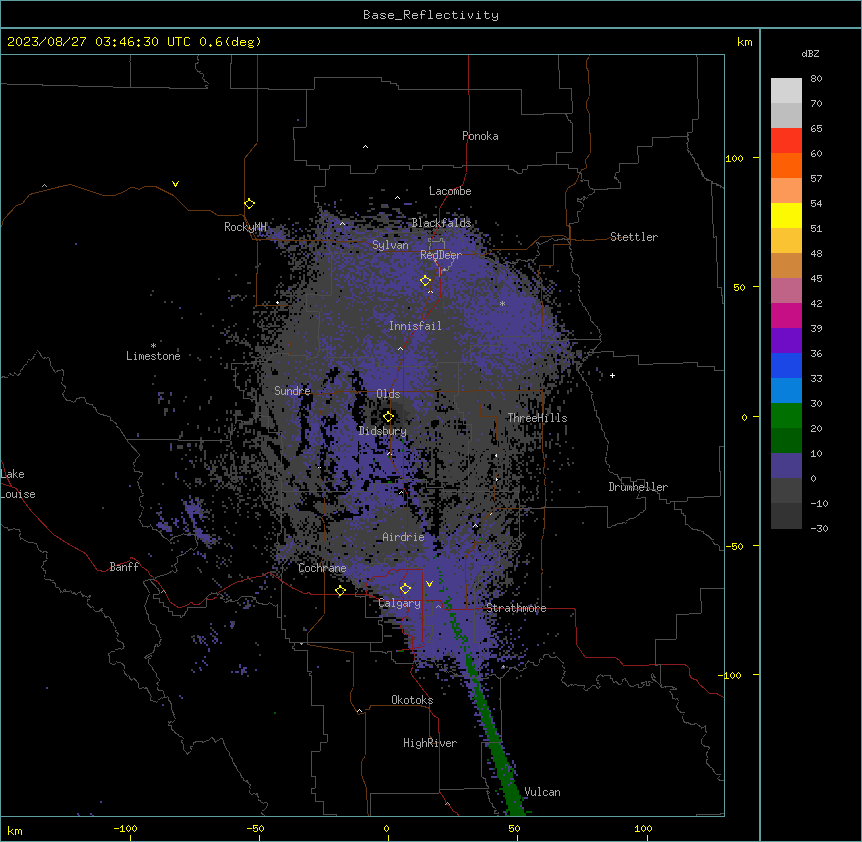This screenshot has width=862, height=842.
Task: Click the Sylvan city label
Action: tap(390, 245)
